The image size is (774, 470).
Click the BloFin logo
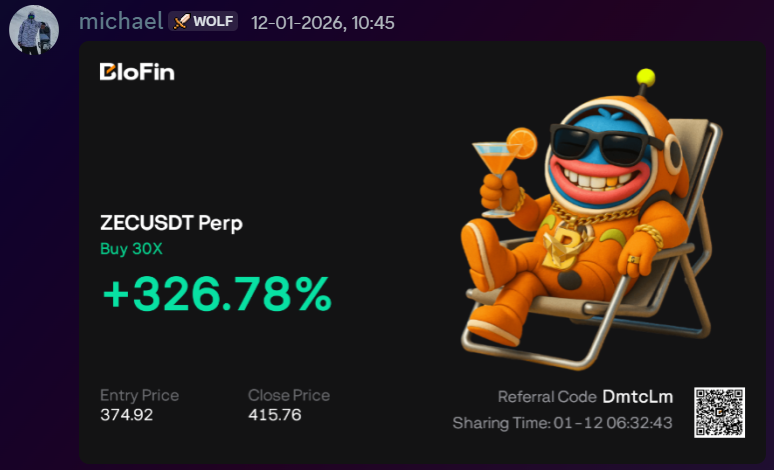tap(137, 71)
